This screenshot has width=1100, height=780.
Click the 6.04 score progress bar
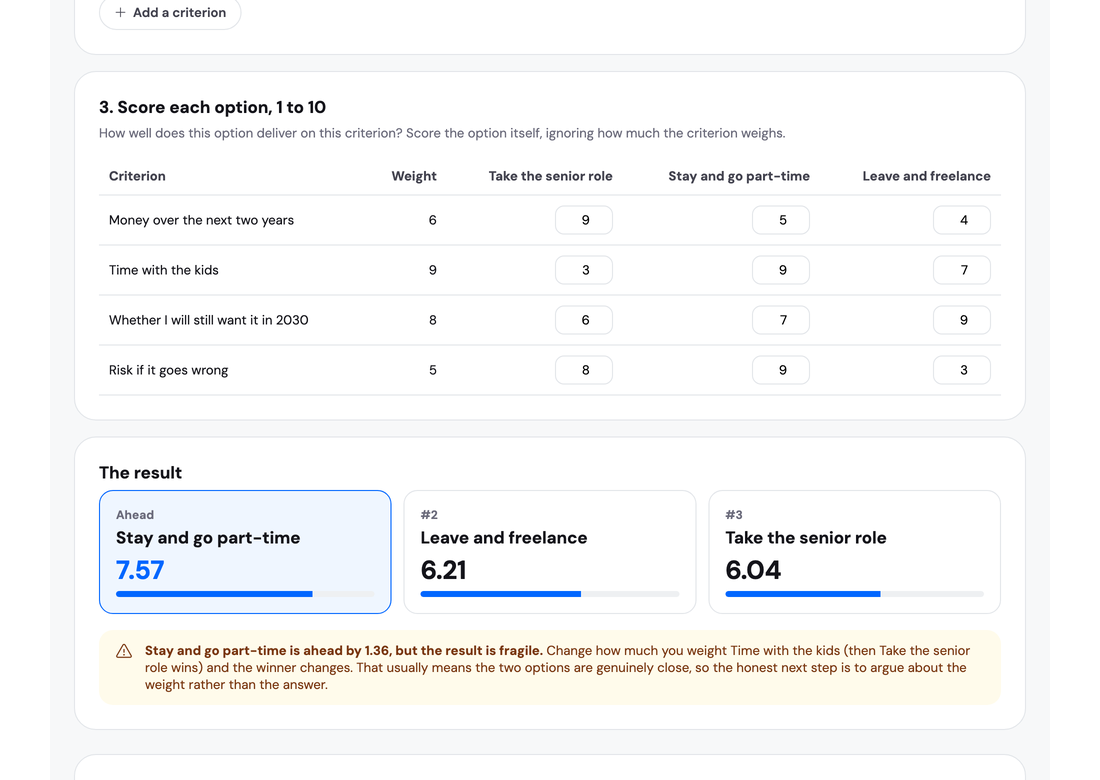[854, 594]
